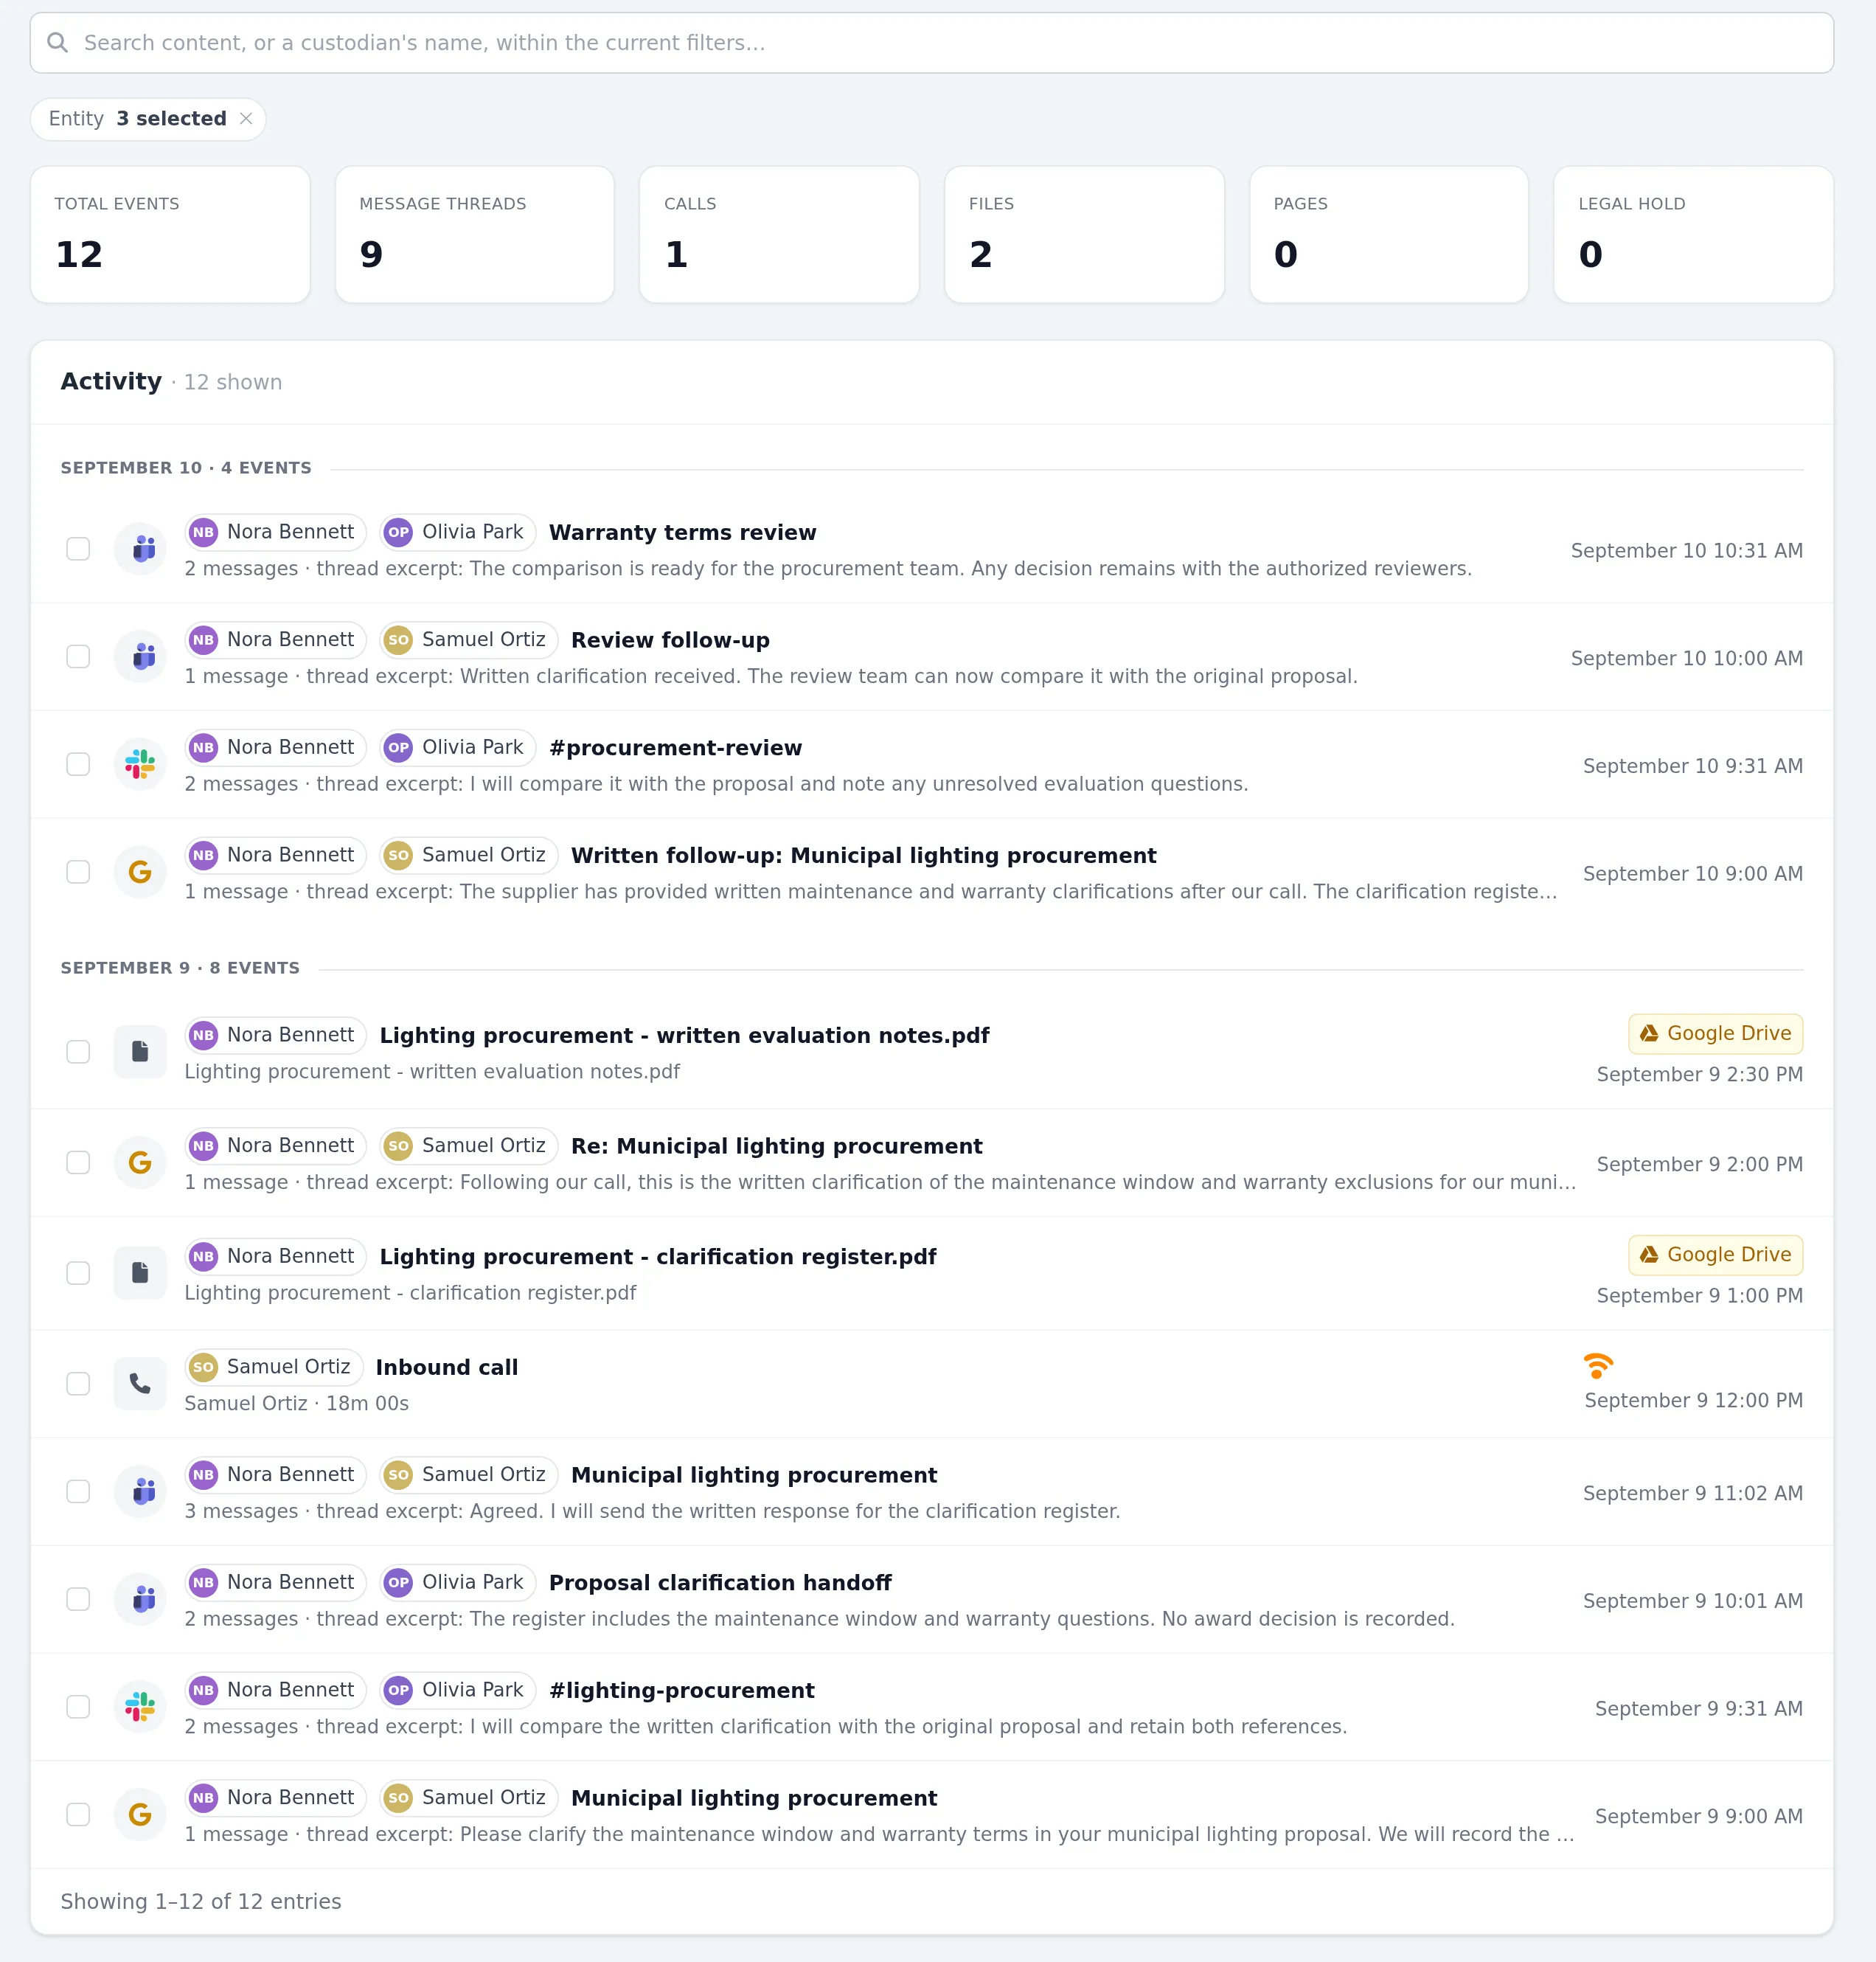This screenshot has height=1962, width=1876.
Task: Click the Google Drive badge on clarification register.pdf
Action: (1715, 1255)
